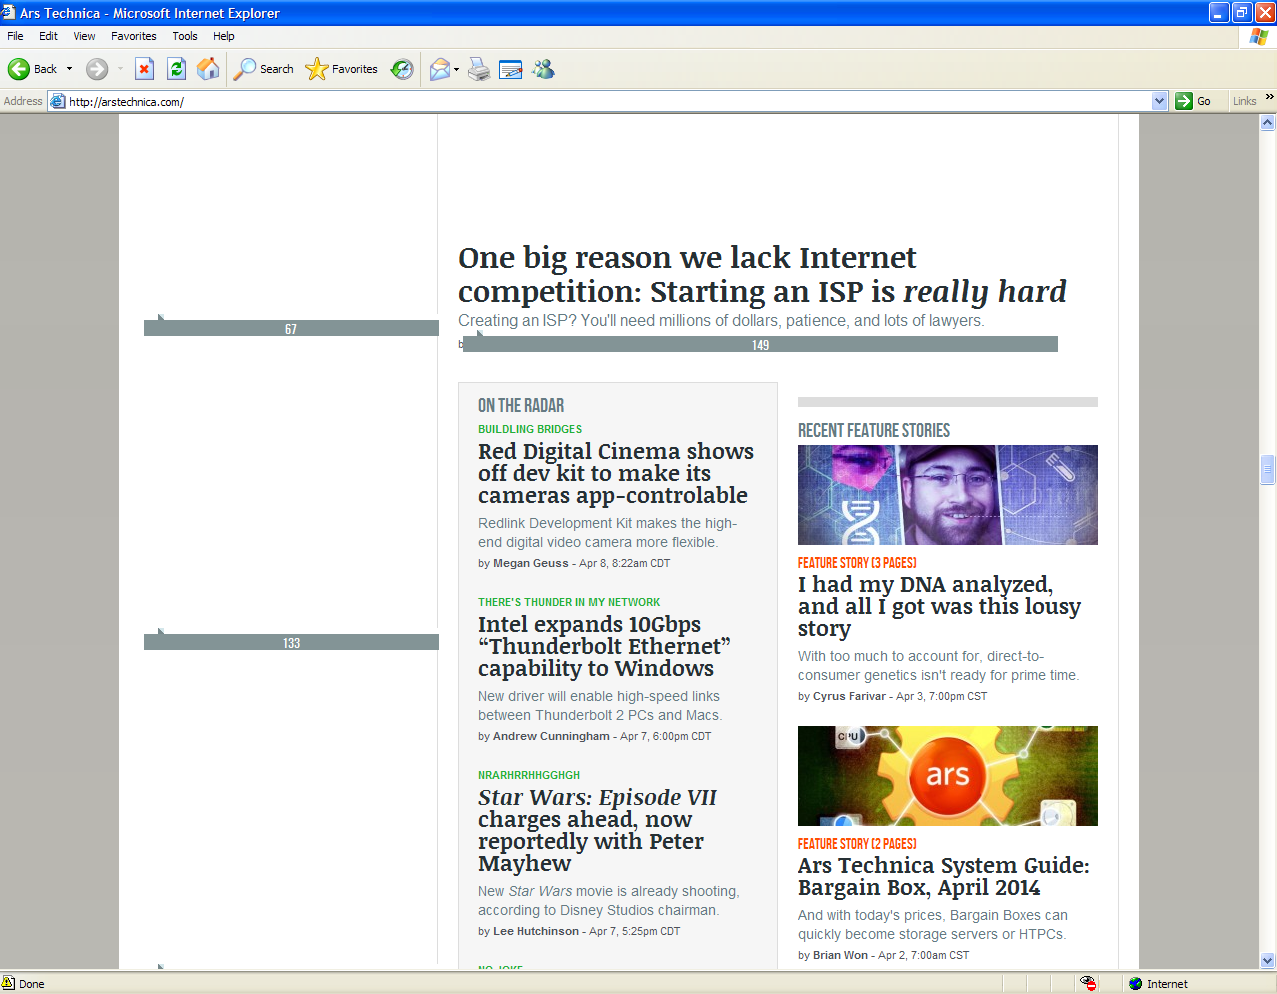
Task: Launch Windows Messenger from the toolbar
Action: (x=543, y=68)
